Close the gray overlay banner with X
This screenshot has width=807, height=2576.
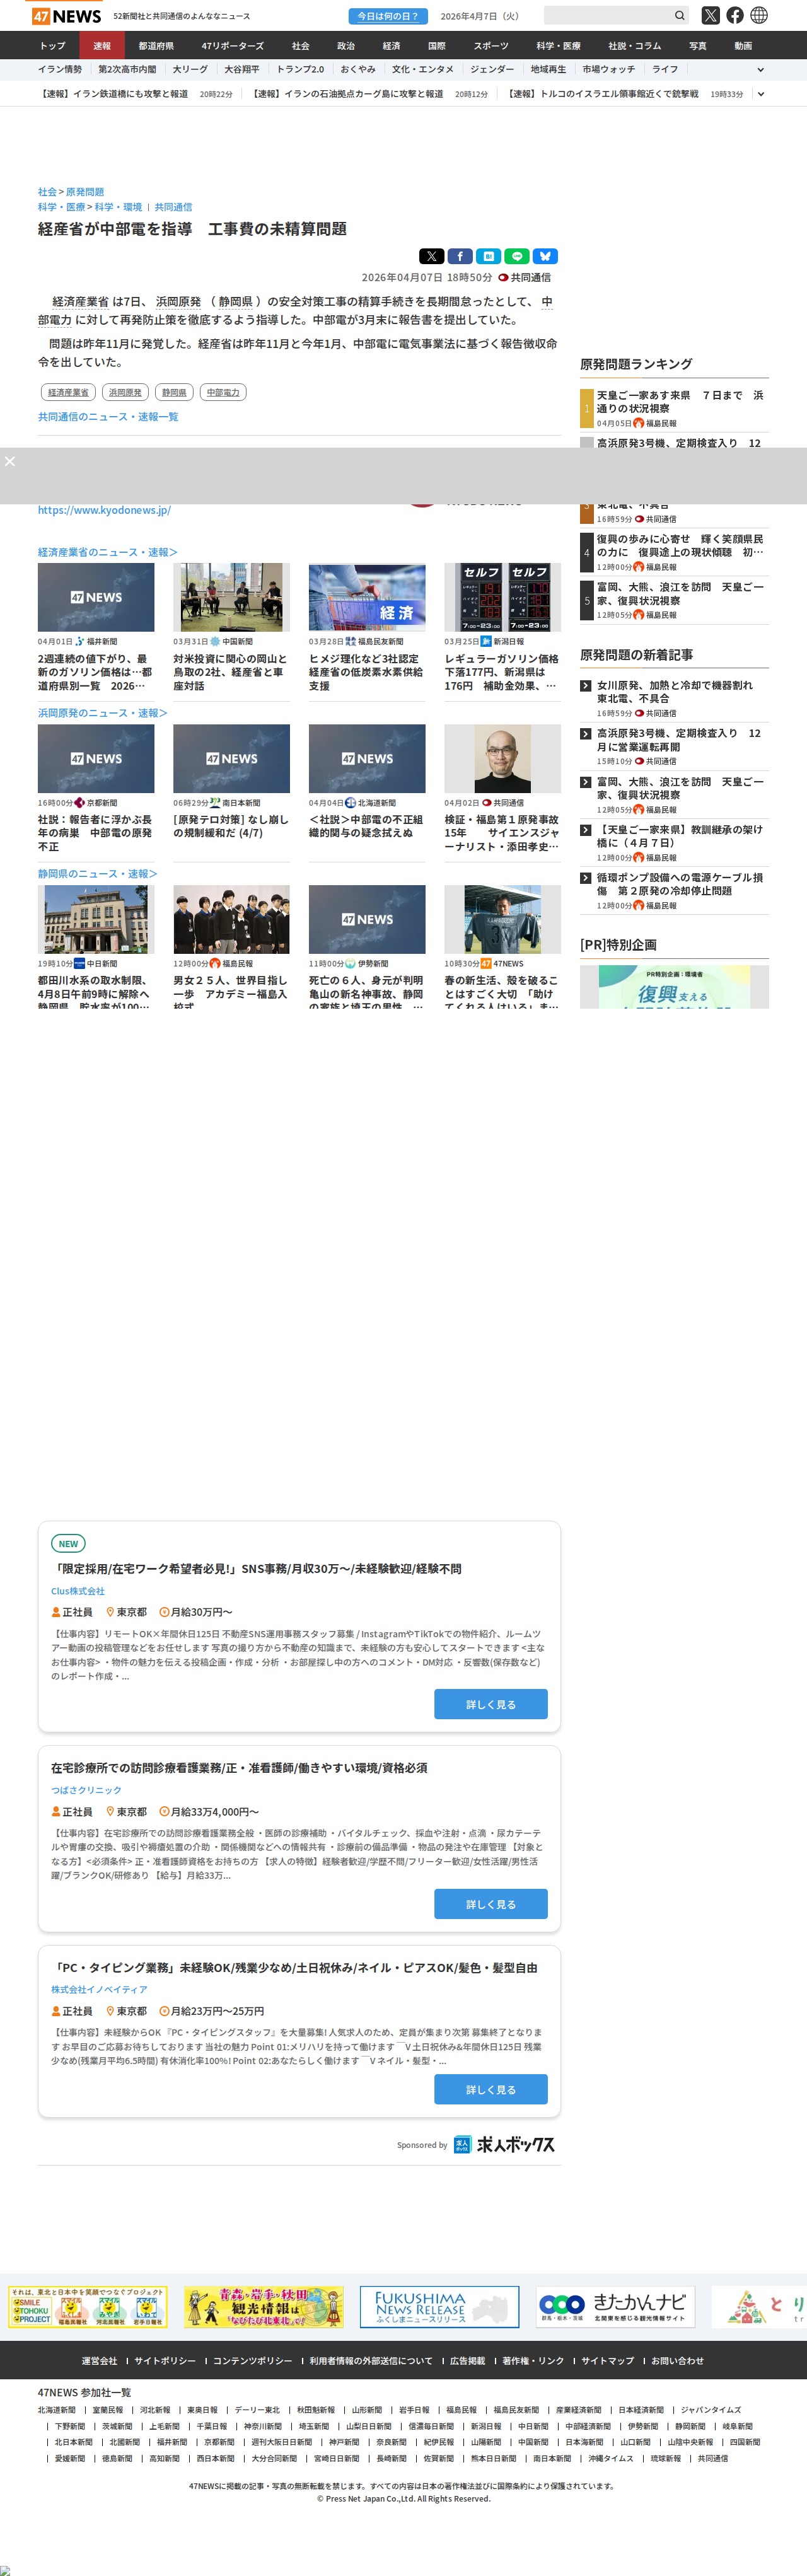(x=10, y=461)
